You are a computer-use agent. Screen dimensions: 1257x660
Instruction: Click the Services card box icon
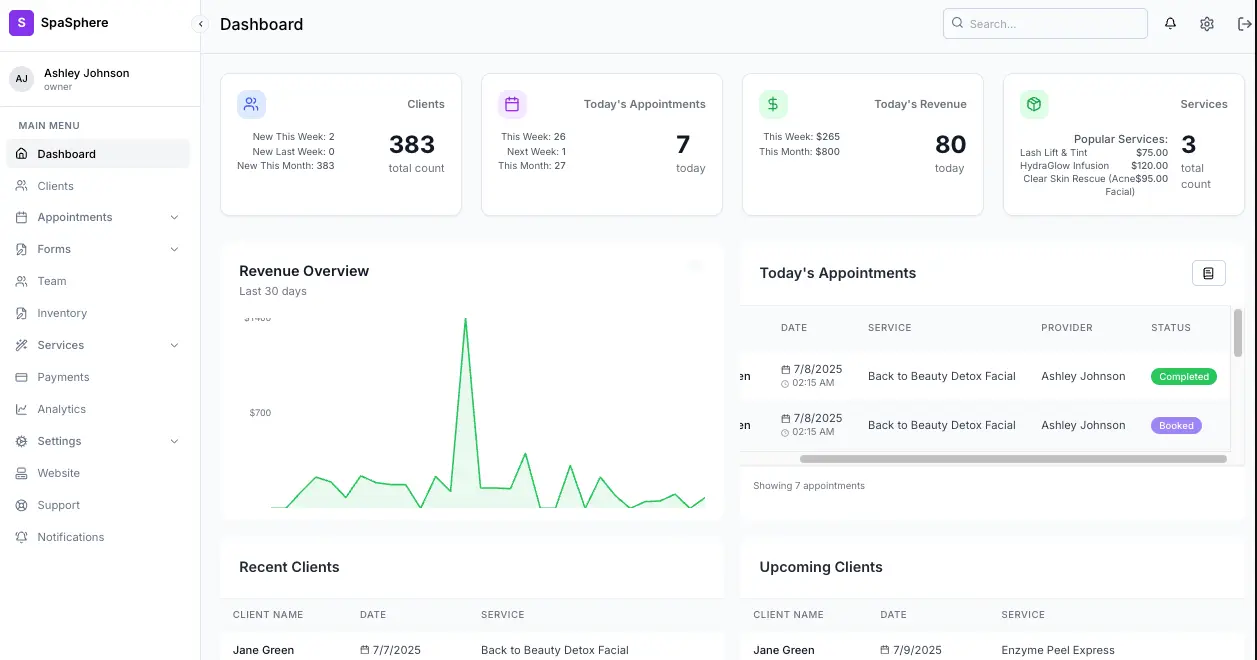click(x=1034, y=104)
